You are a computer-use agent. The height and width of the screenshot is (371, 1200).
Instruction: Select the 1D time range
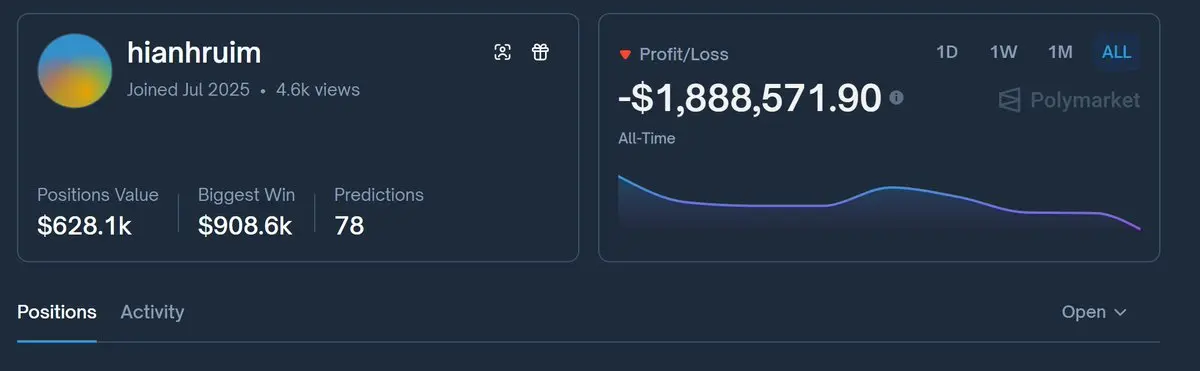(x=947, y=52)
